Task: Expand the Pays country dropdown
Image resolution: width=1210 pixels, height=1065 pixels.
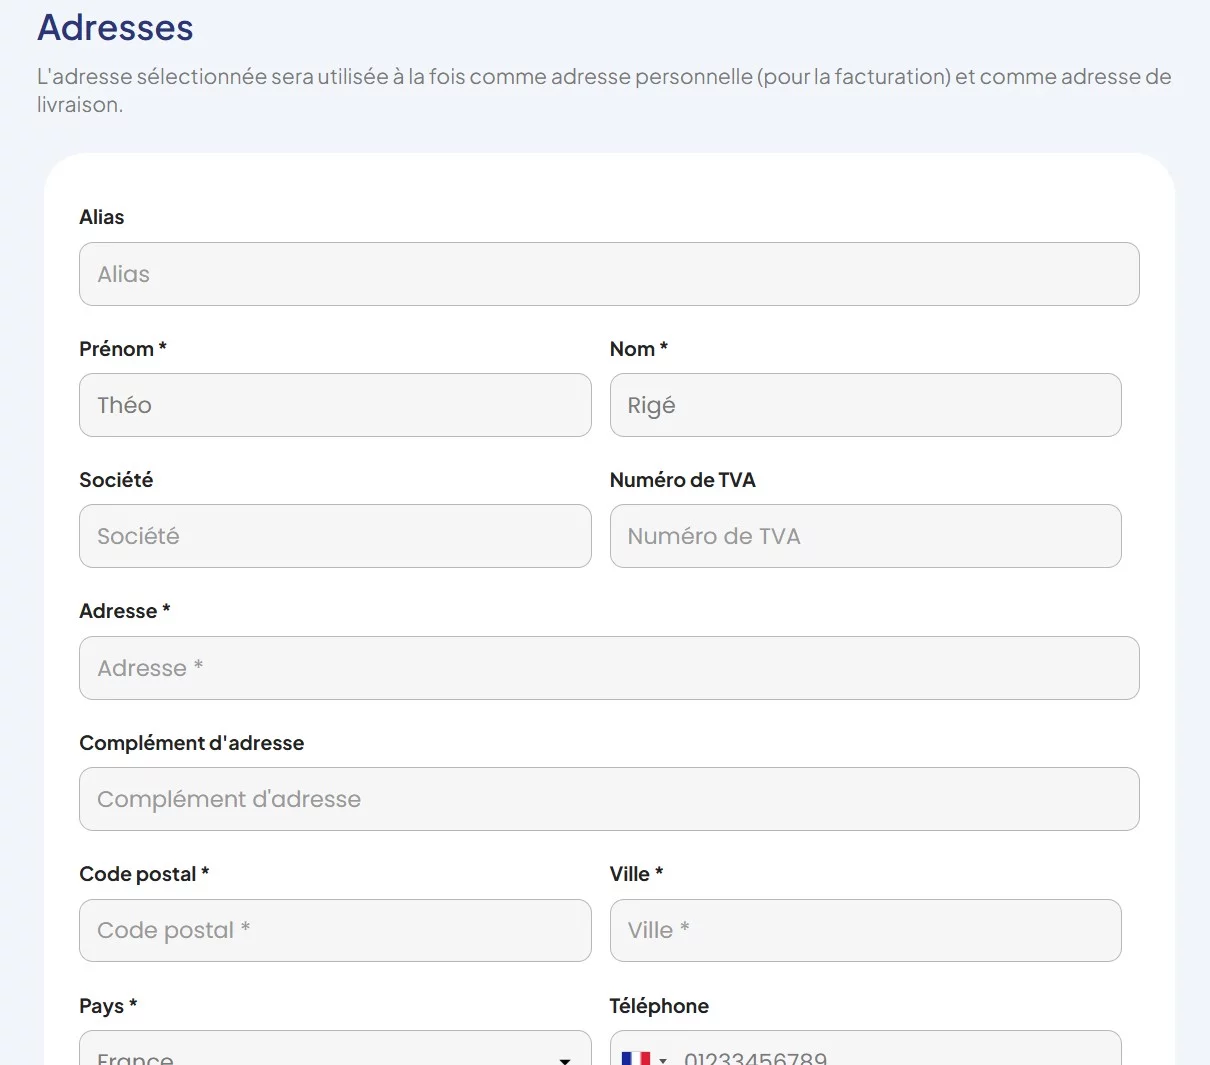Action: (x=564, y=1058)
